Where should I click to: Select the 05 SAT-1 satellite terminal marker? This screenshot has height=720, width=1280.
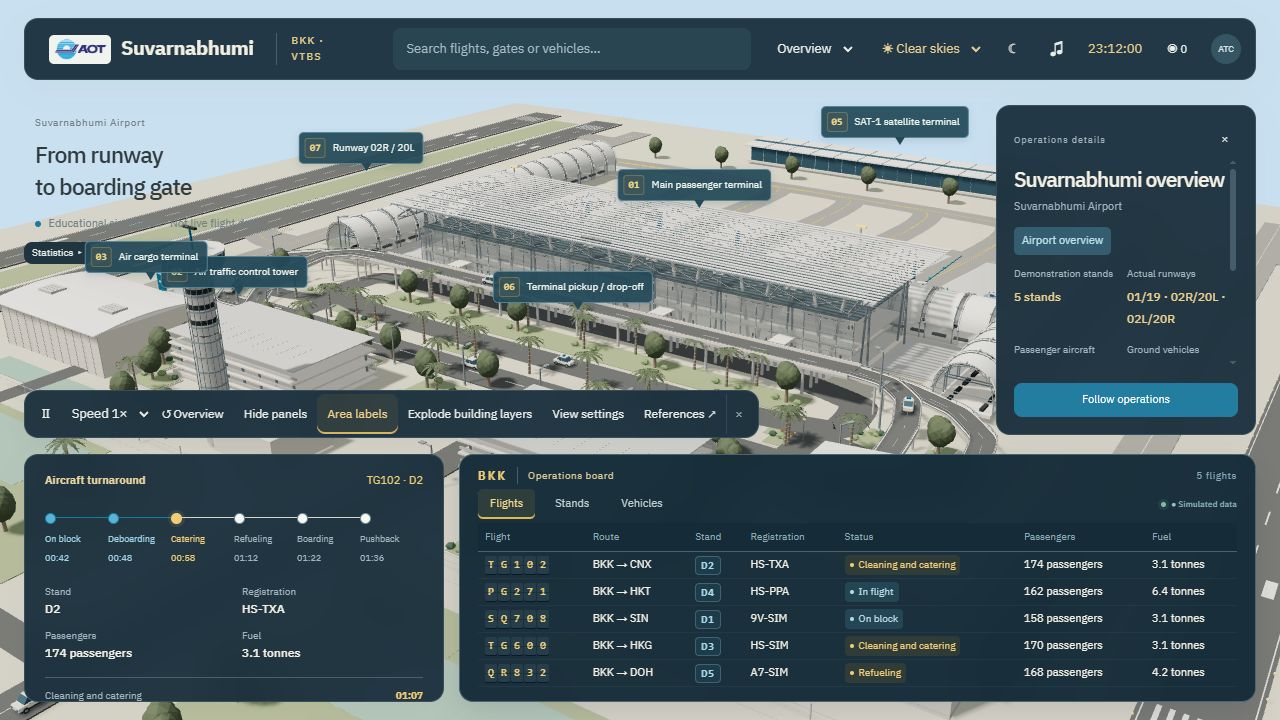(895, 122)
